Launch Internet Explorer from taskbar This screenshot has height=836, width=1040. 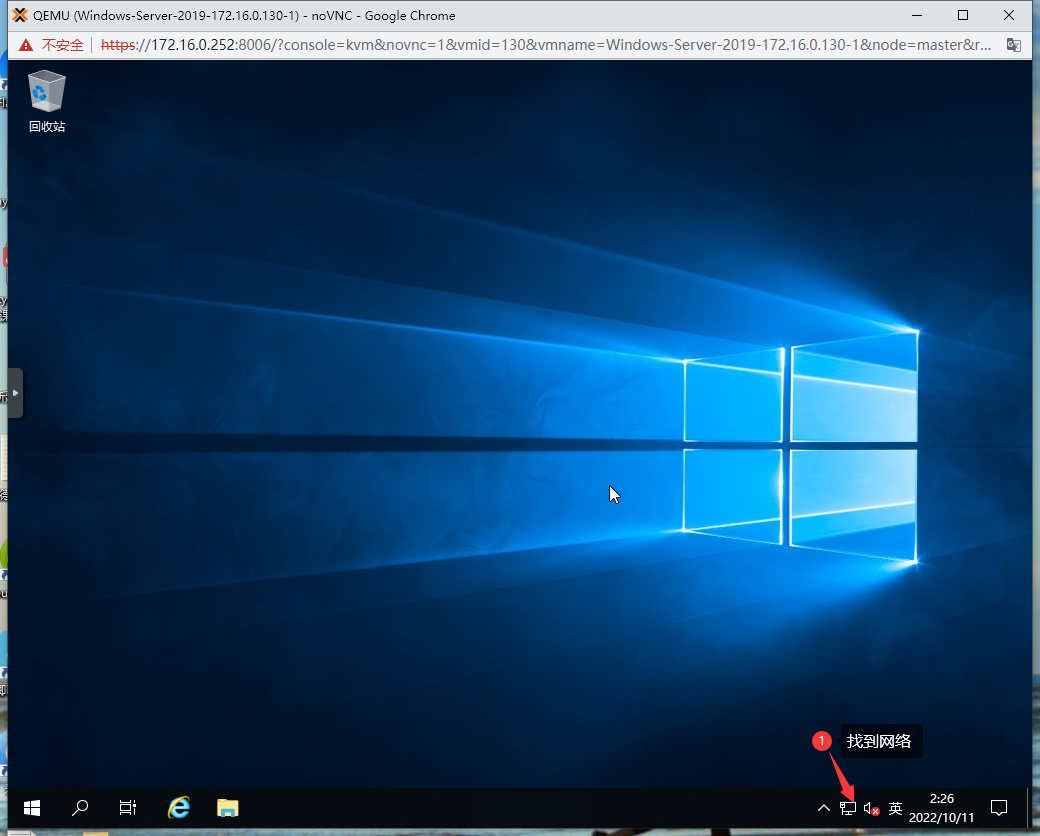coord(178,807)
